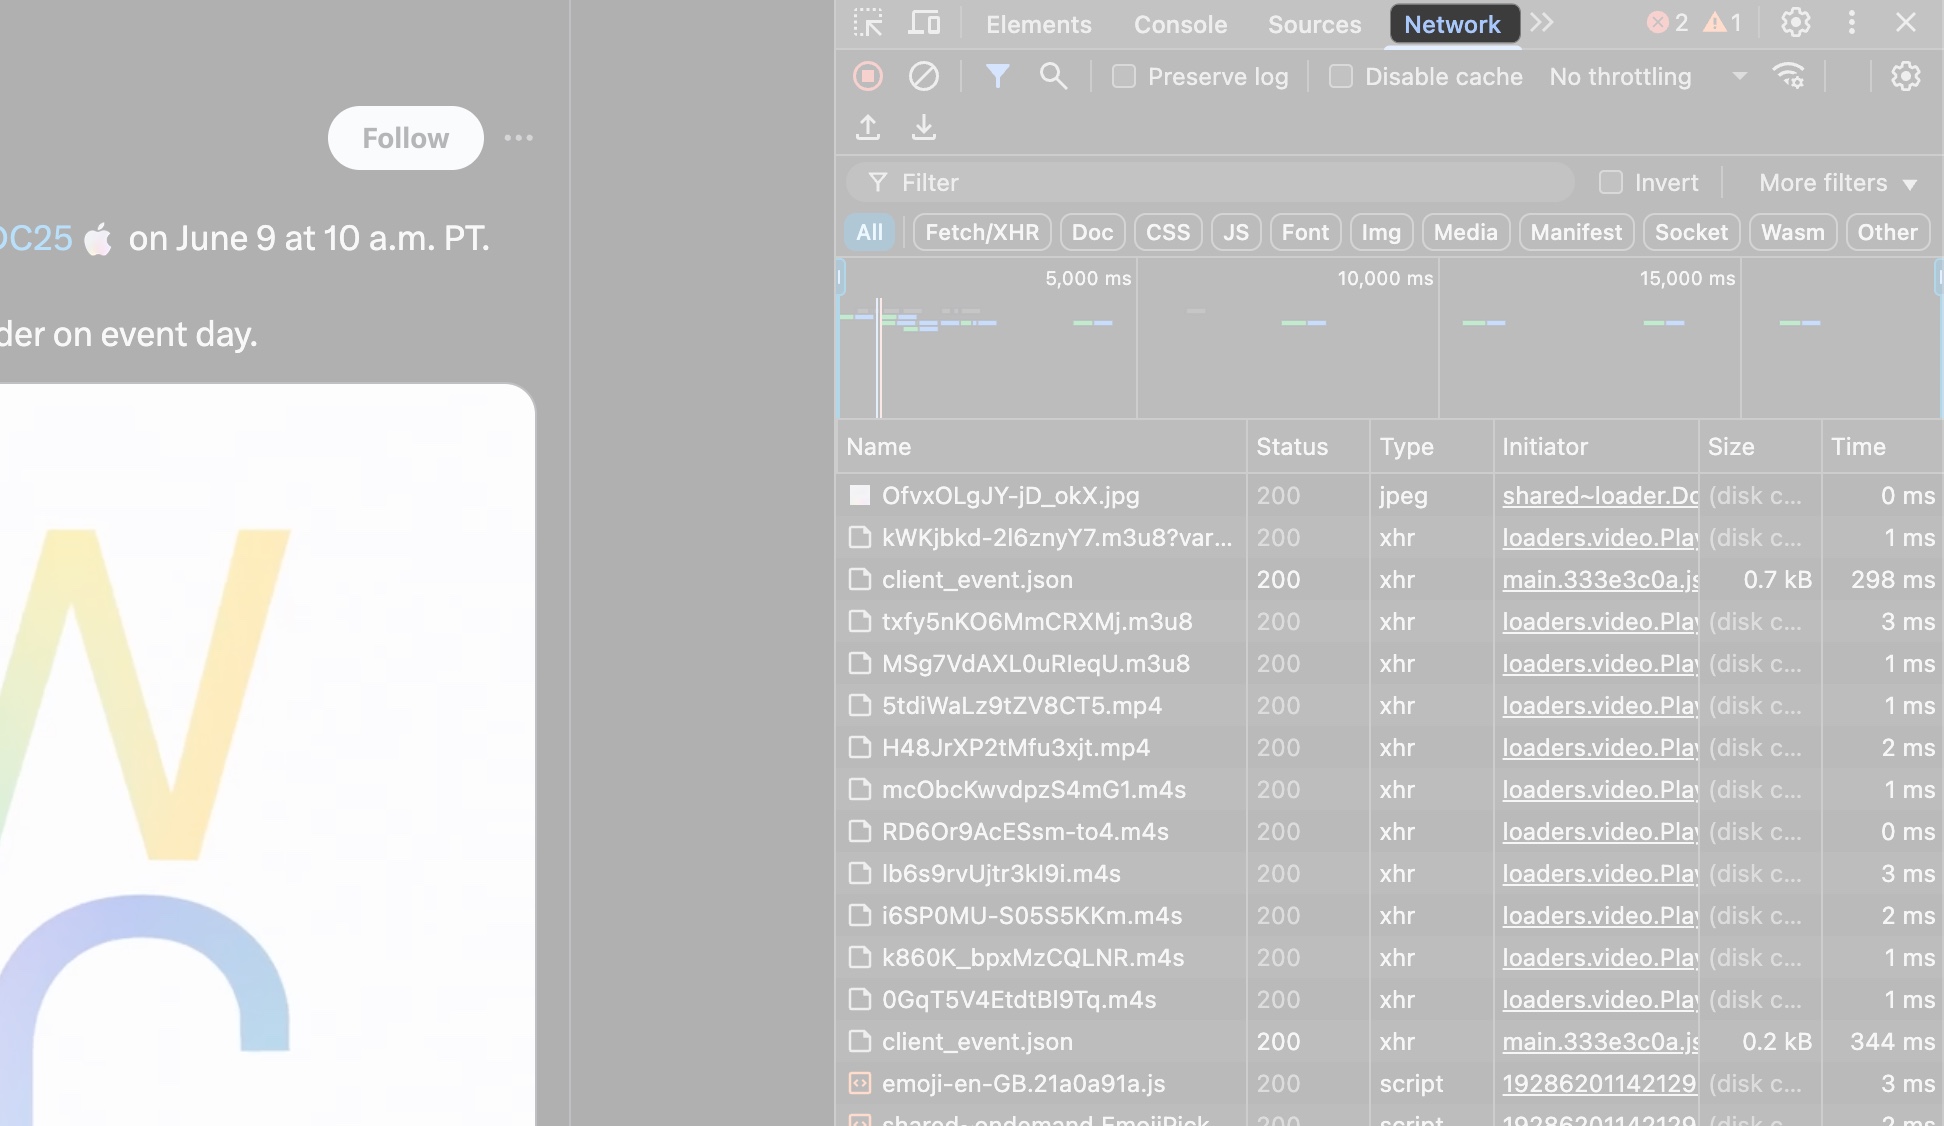
Task: Enable the Invert filter checkbox
Action: [1611, 182]
